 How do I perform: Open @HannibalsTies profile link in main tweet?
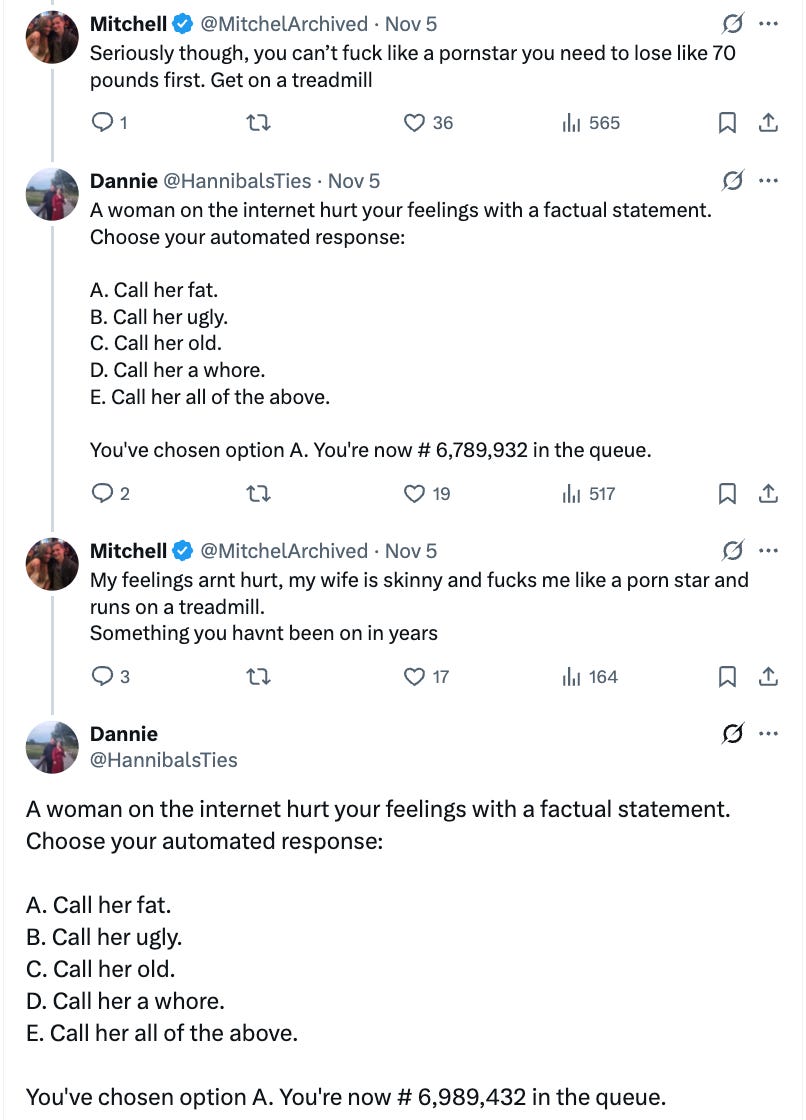[164, 760]
